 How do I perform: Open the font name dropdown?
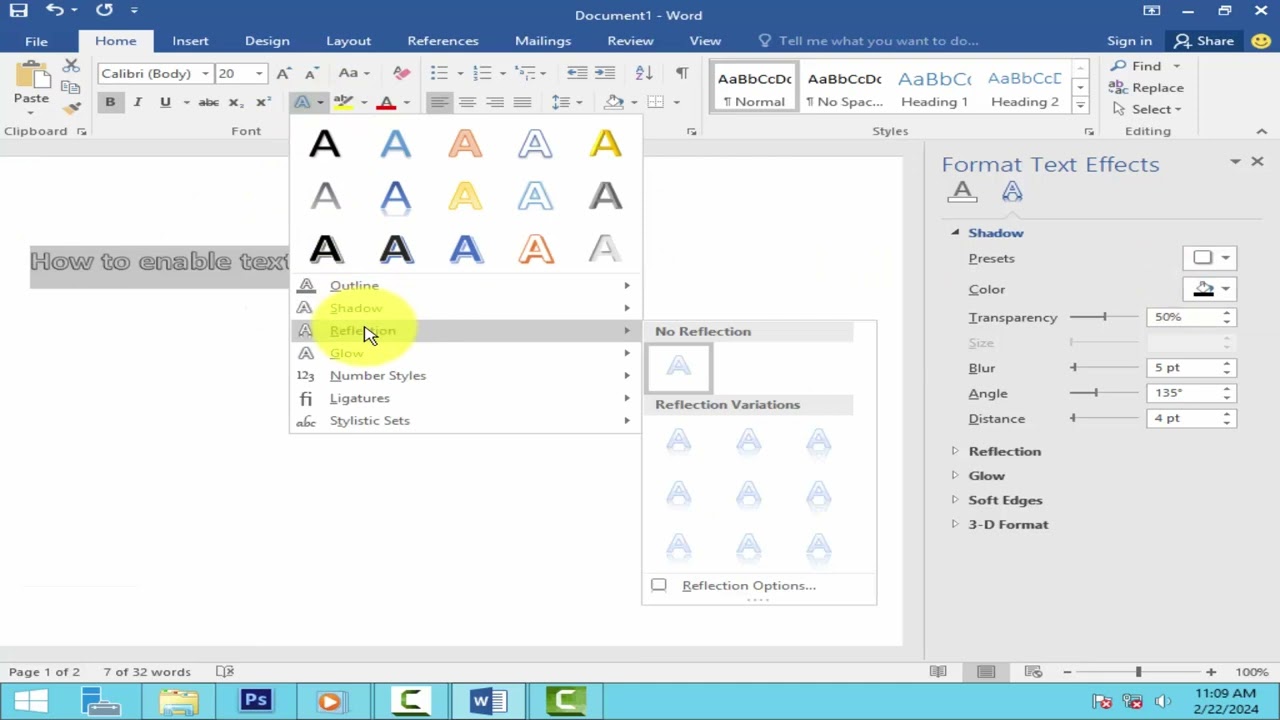click(x=204, y=73)
